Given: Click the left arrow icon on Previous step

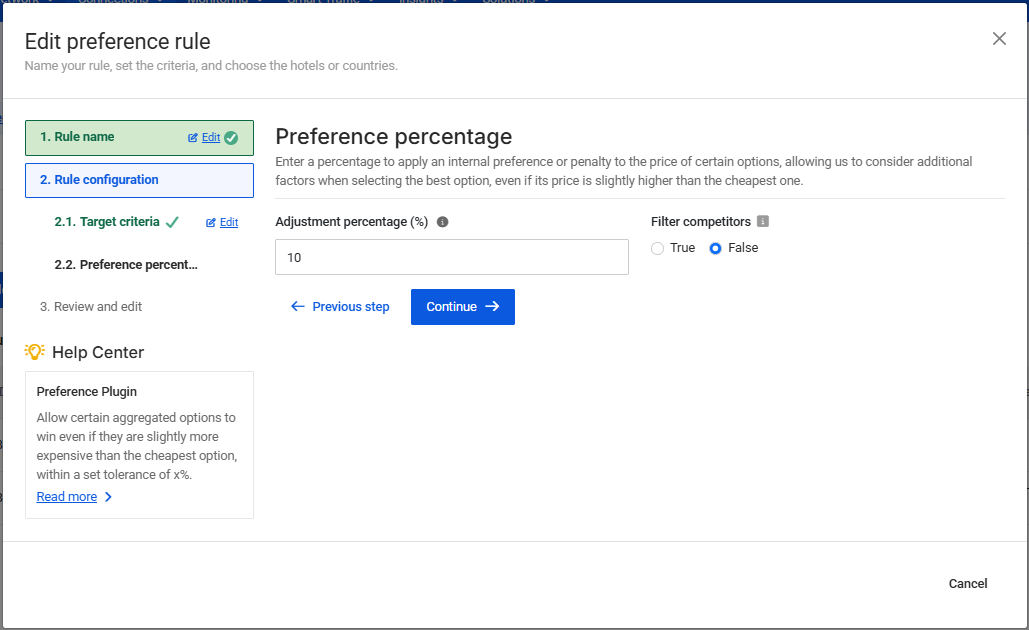Looking at the screenshot, I should click(x=297, y=306).
